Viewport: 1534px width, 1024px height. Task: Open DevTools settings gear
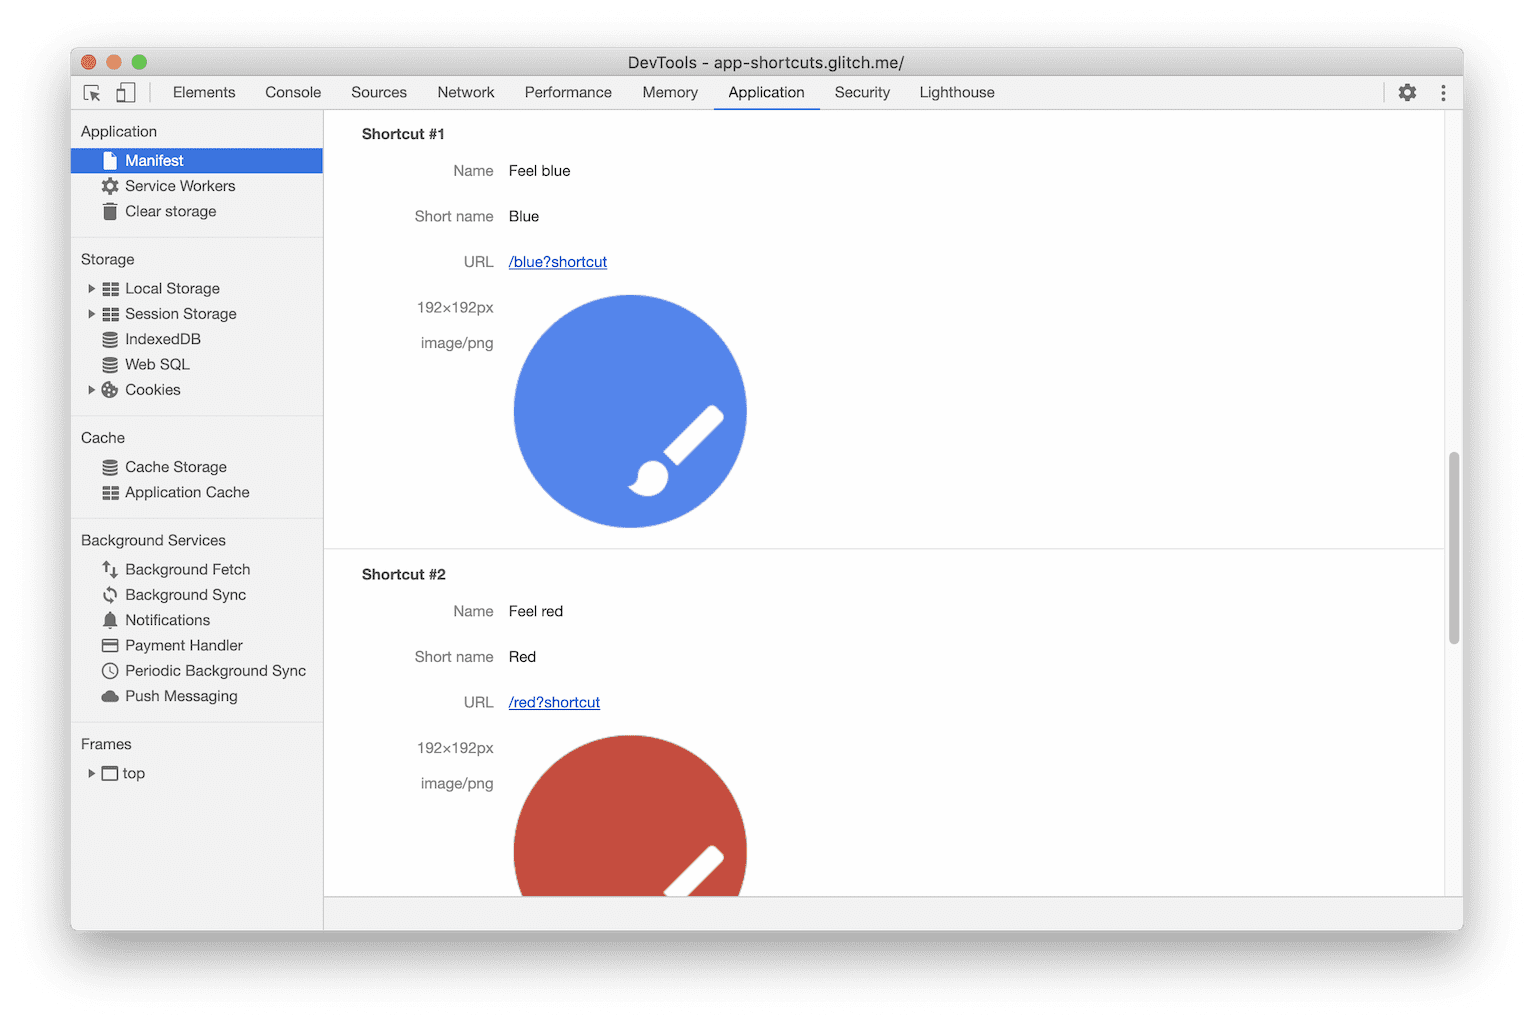(x=1407, y=92)
